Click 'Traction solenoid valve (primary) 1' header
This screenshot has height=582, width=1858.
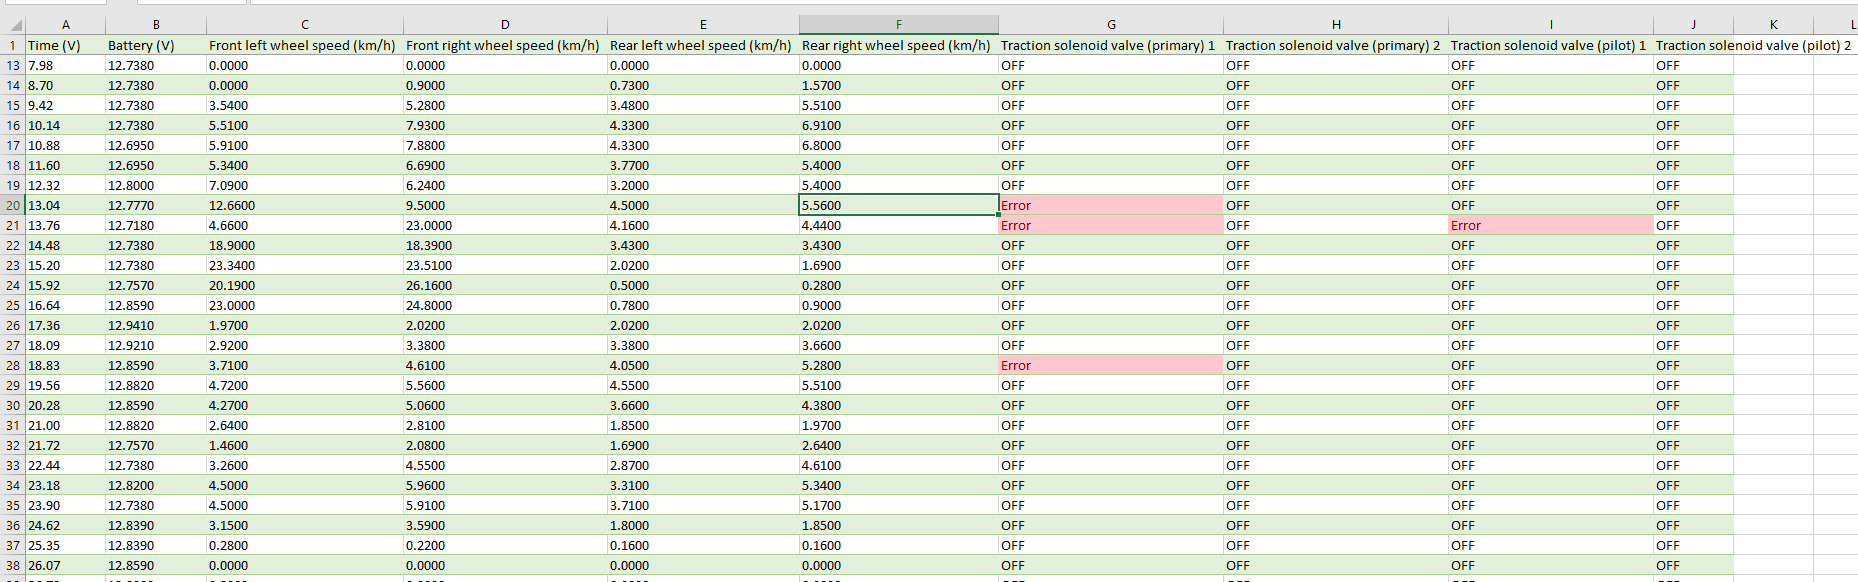click(x=1111, y=45)
